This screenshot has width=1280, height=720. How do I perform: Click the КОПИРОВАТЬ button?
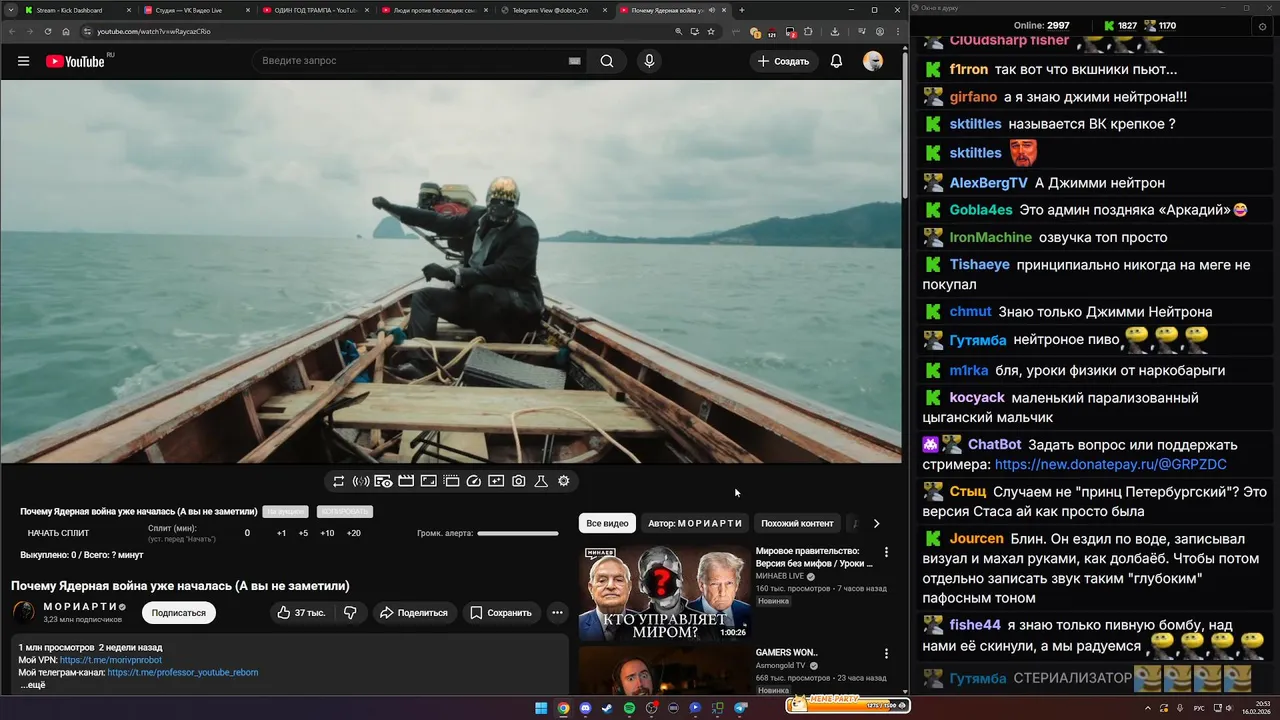point(345,511)
